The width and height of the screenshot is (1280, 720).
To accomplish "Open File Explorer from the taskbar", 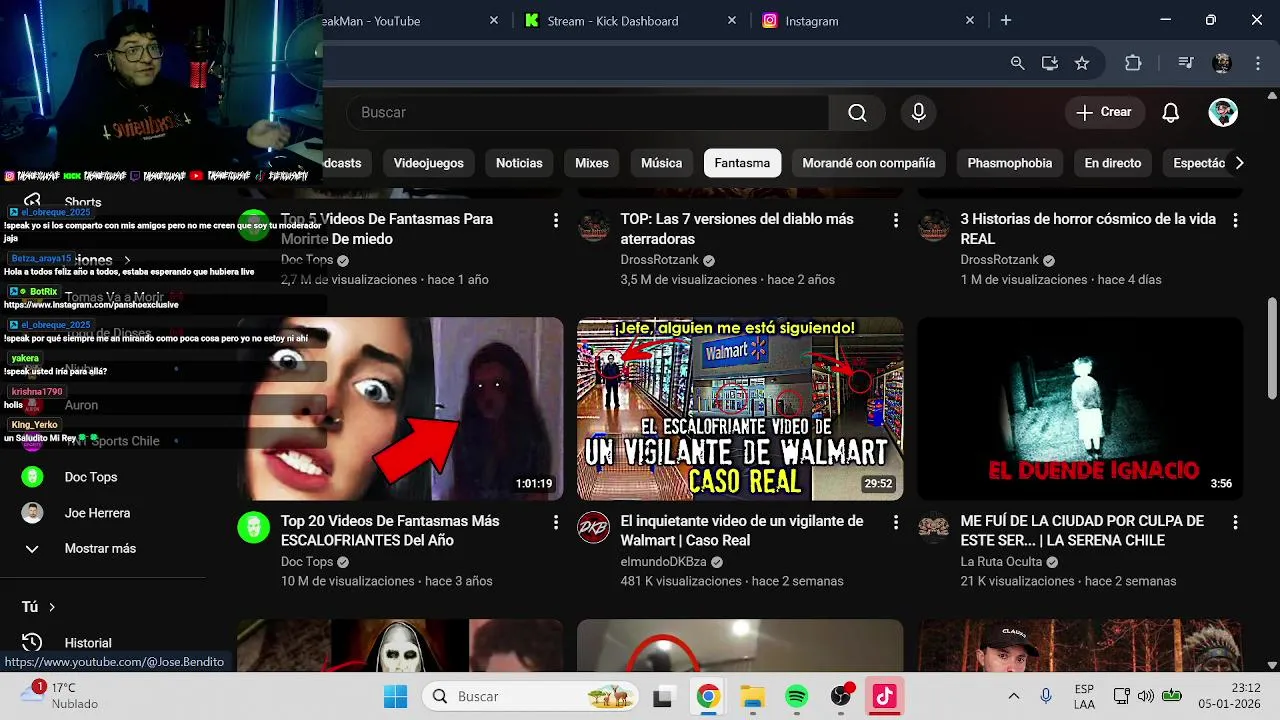I will [x=752, y=696].
